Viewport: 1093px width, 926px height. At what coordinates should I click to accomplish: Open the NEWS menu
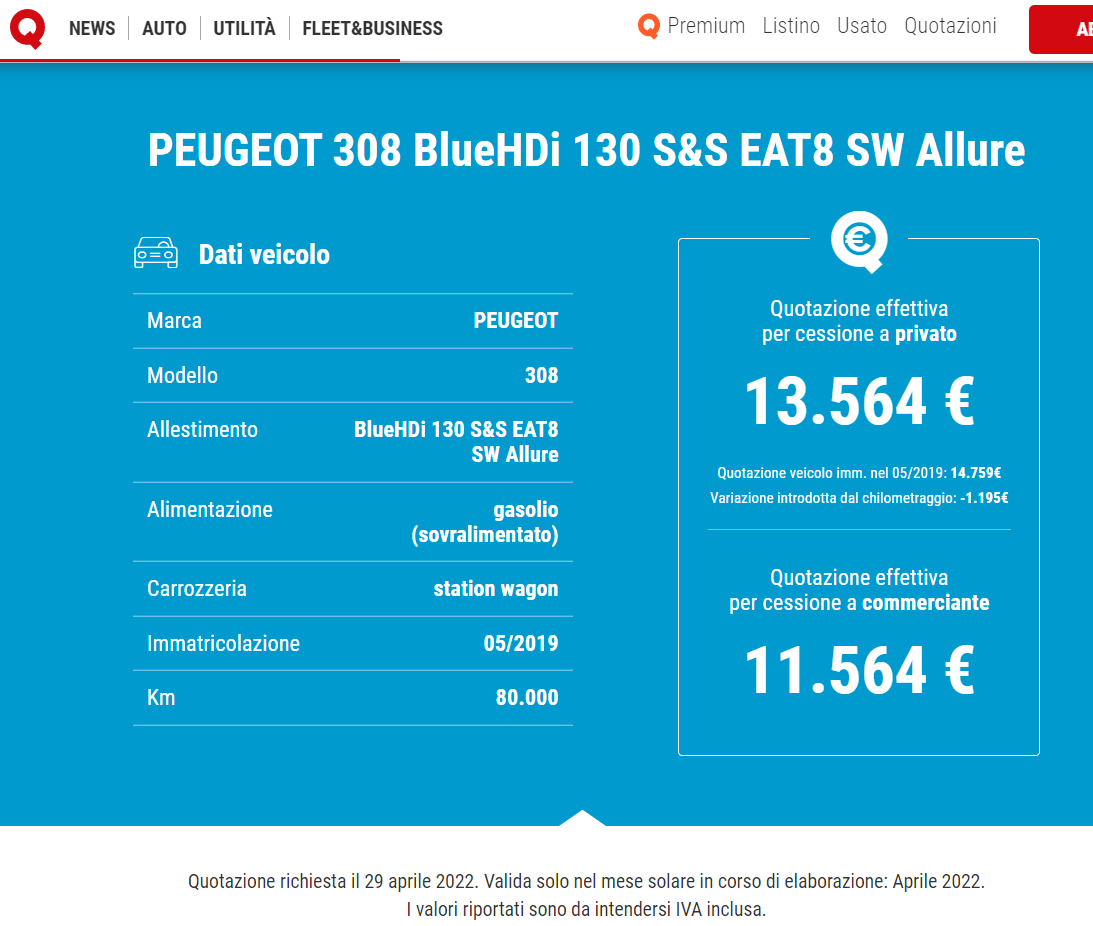coord(92,28)
